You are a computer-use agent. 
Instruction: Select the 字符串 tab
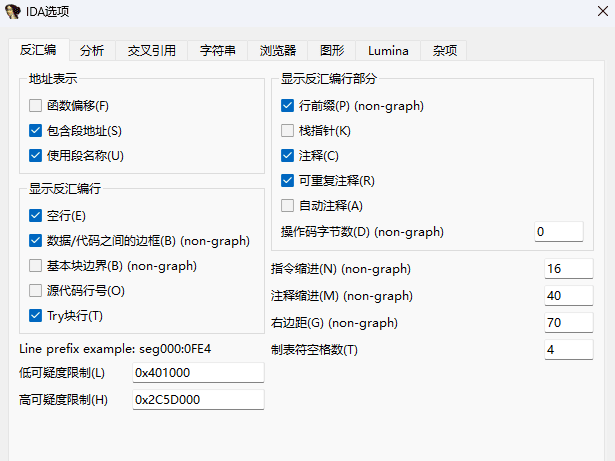click(x=217, y=50)
